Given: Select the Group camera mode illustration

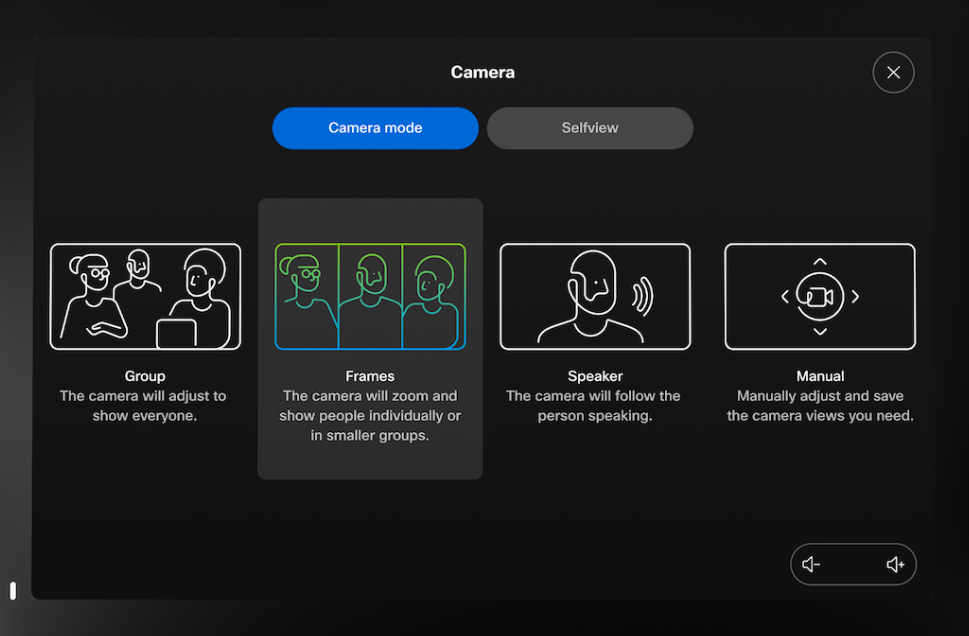Looking at the screenshot, I should (145, 297).
